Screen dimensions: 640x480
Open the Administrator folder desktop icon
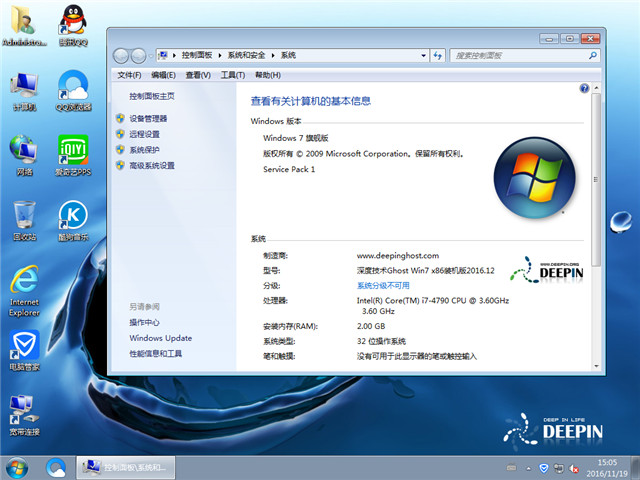24,25
